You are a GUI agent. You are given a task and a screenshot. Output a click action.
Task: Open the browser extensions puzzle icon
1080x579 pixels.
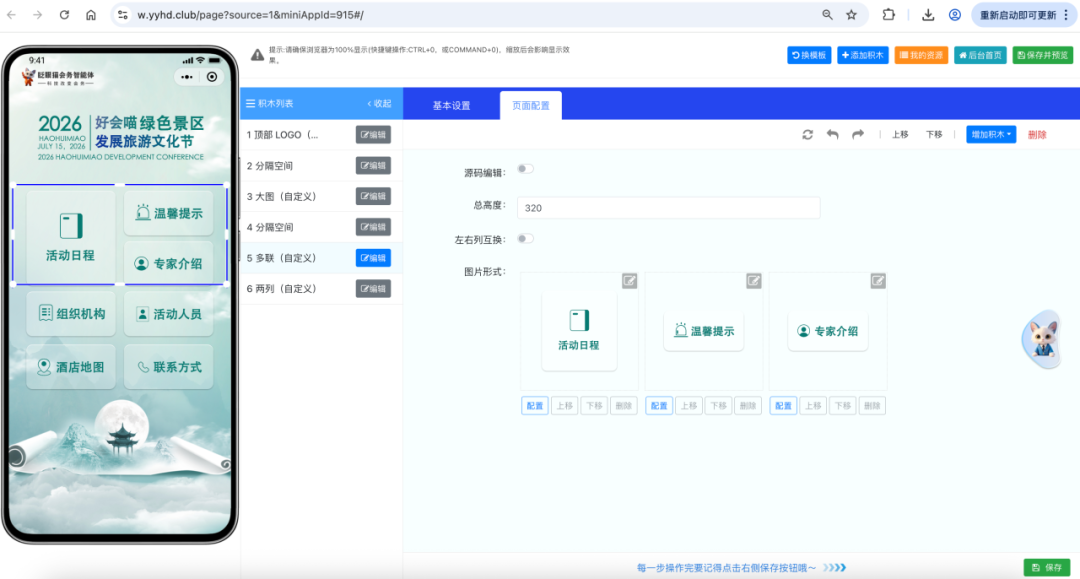[x=888, y=15]
